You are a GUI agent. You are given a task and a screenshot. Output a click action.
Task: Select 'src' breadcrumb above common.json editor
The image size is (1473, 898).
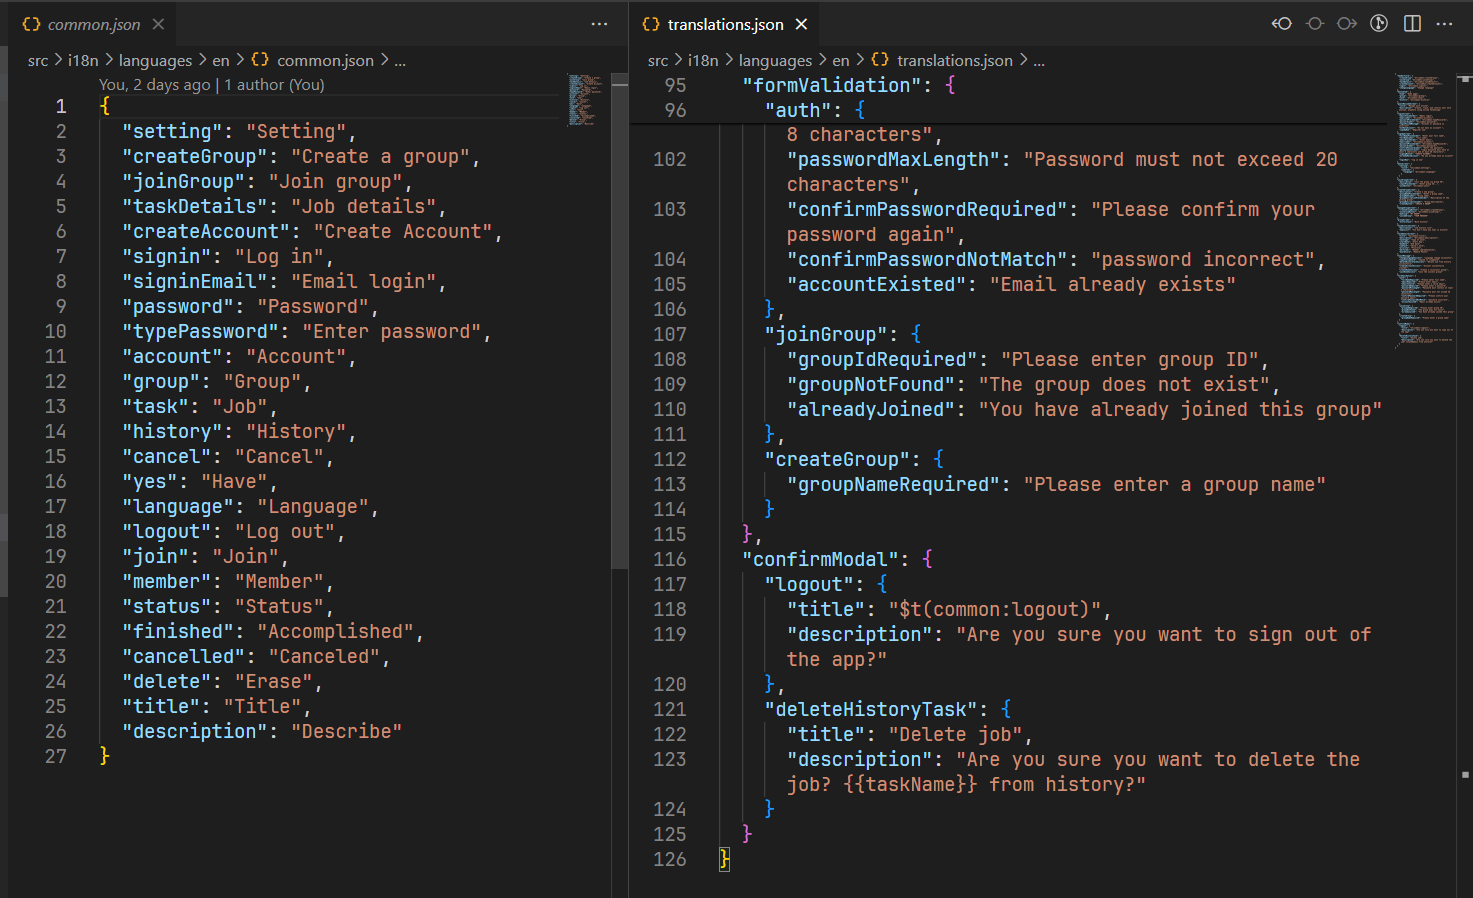[x=38, y=60]
